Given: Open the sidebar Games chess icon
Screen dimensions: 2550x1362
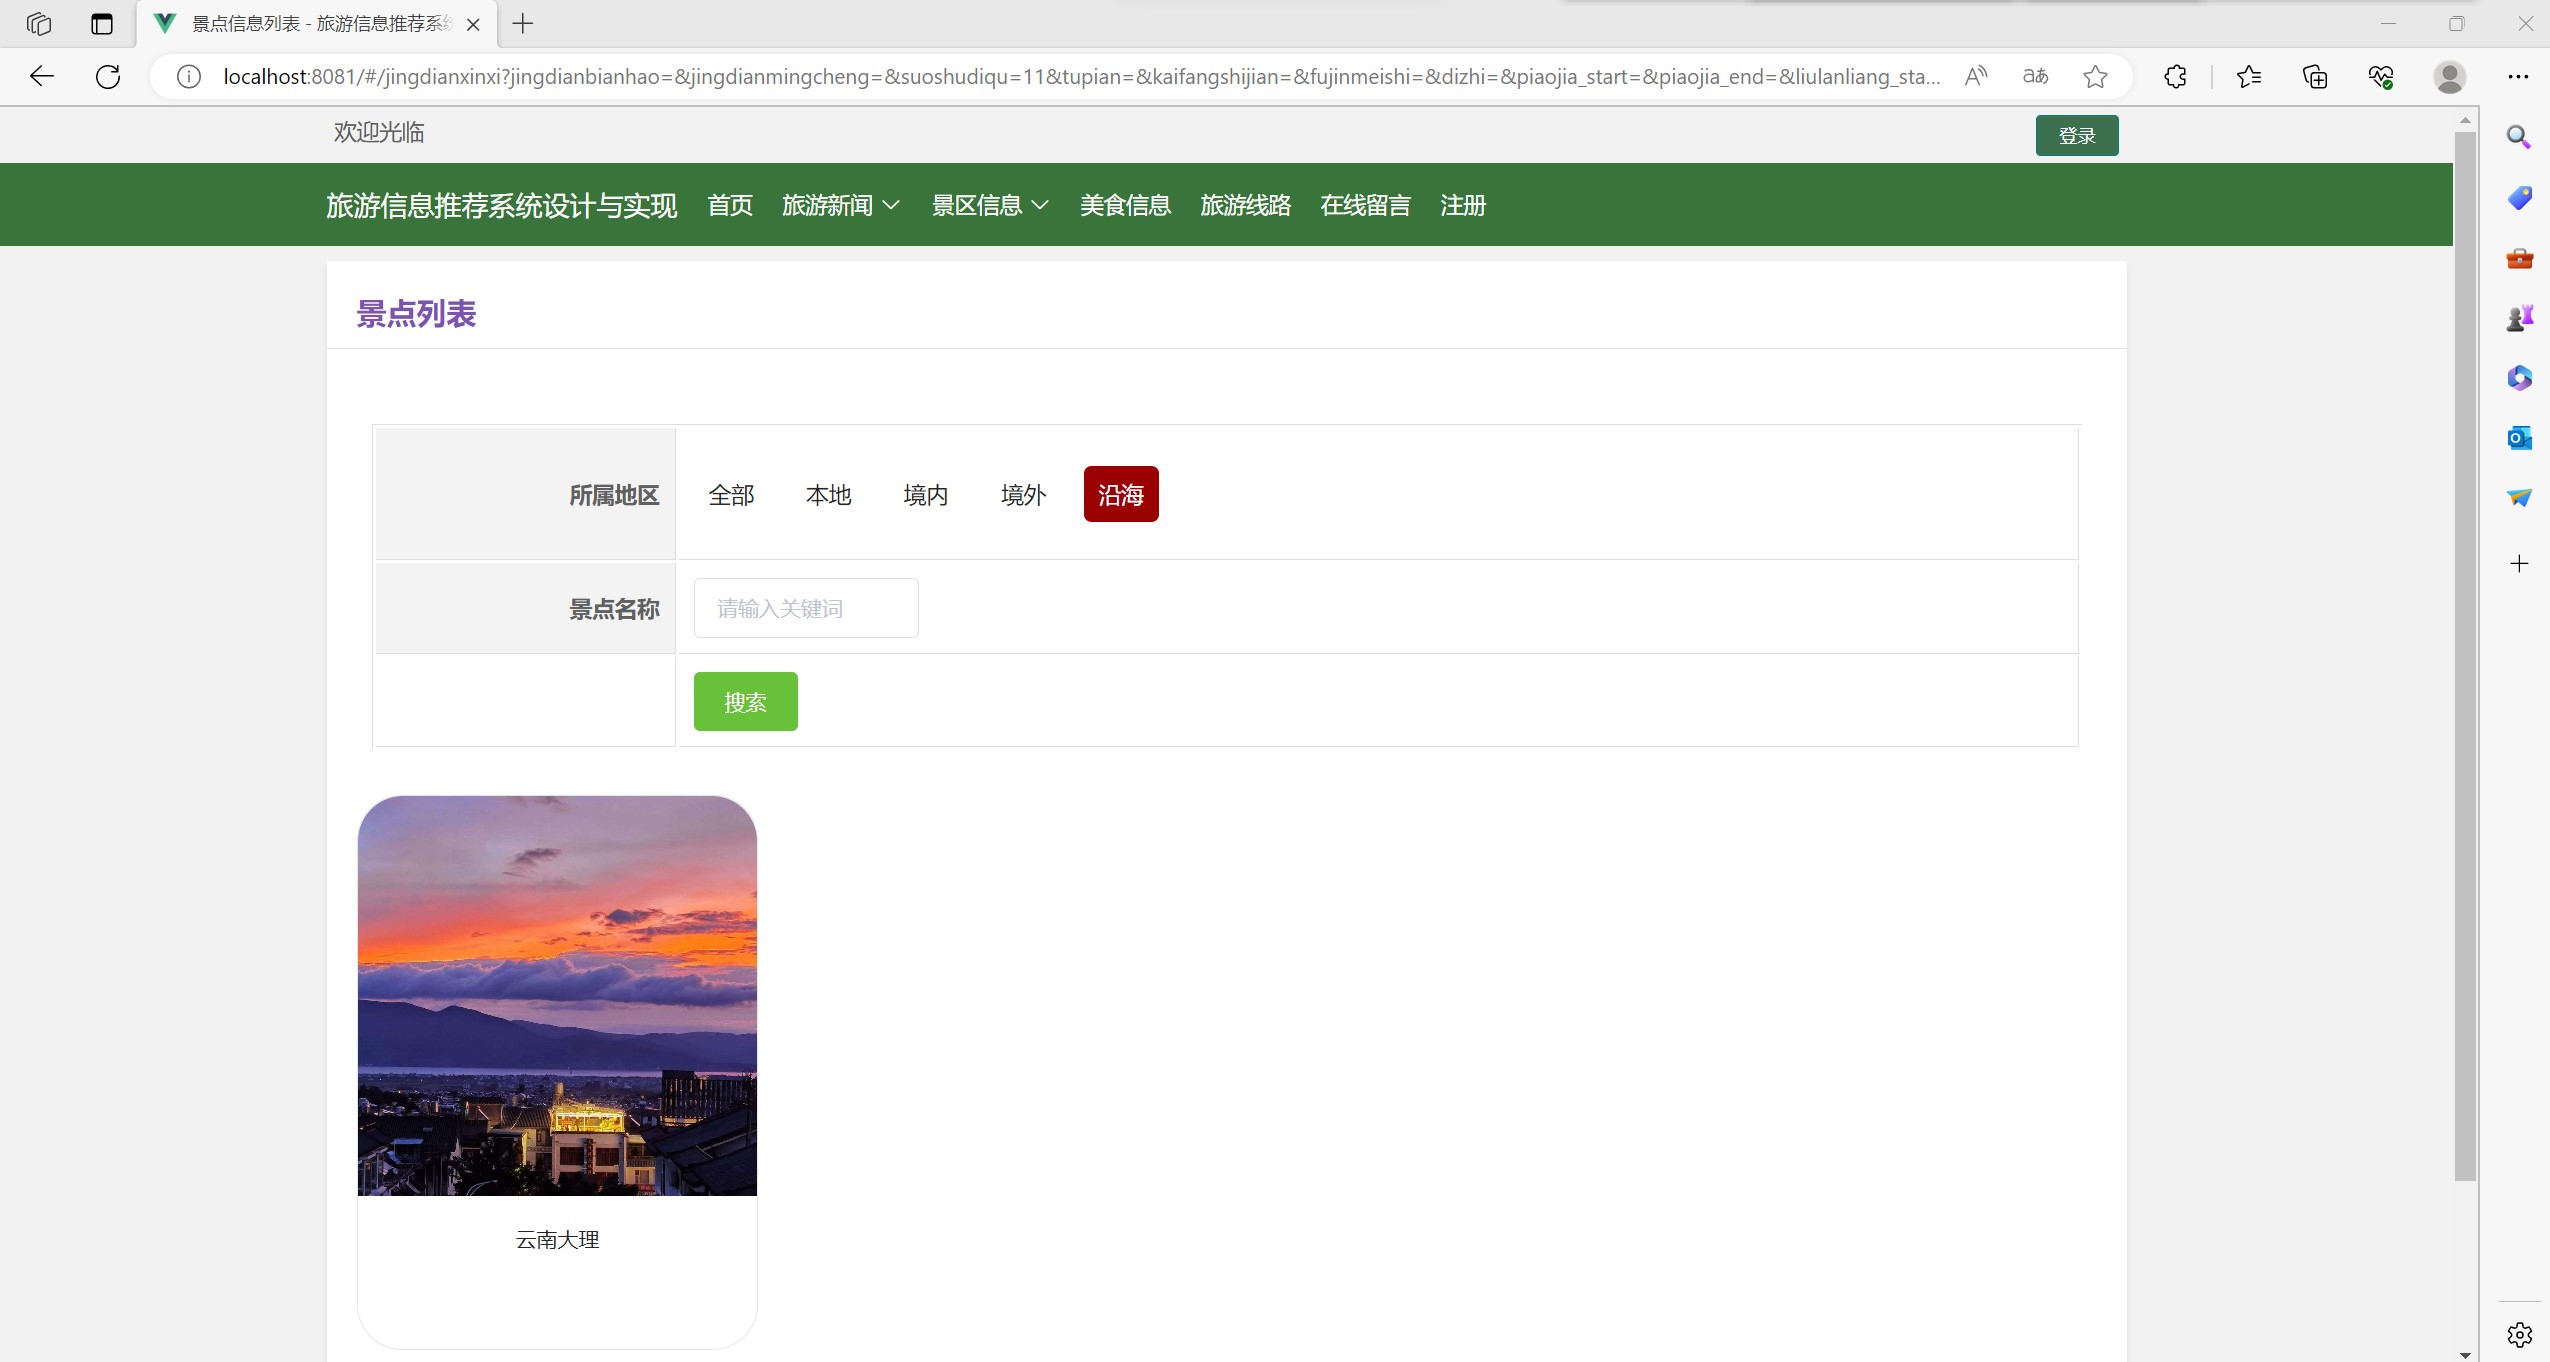Looking at the screenshot, I should tap(2519, 318).
